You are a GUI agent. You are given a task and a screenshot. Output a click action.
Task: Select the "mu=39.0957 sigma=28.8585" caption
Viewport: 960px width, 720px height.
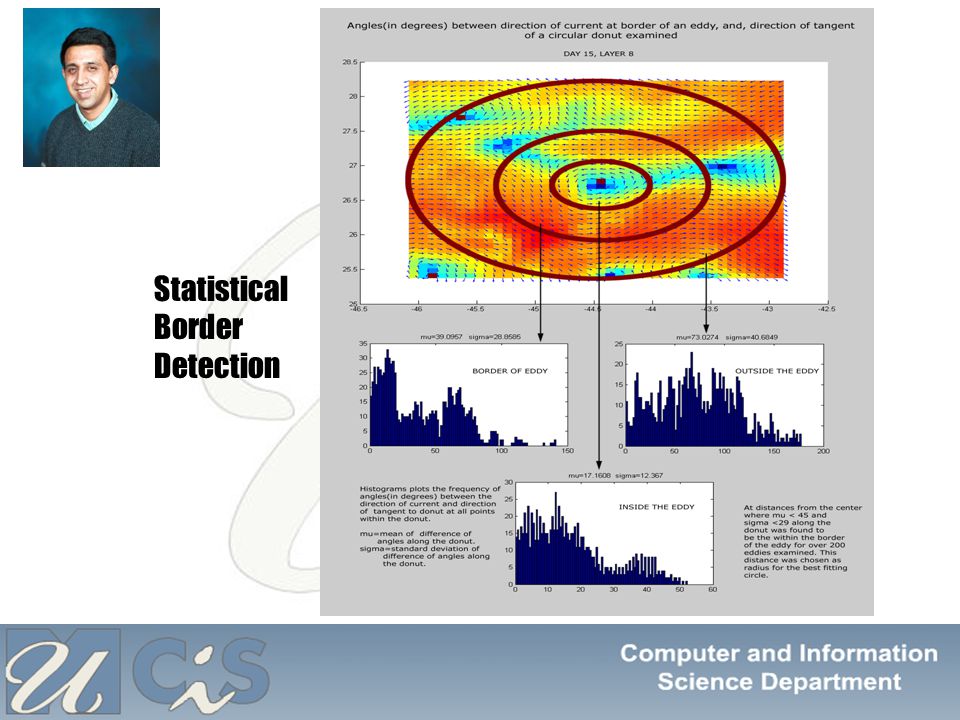470,337
